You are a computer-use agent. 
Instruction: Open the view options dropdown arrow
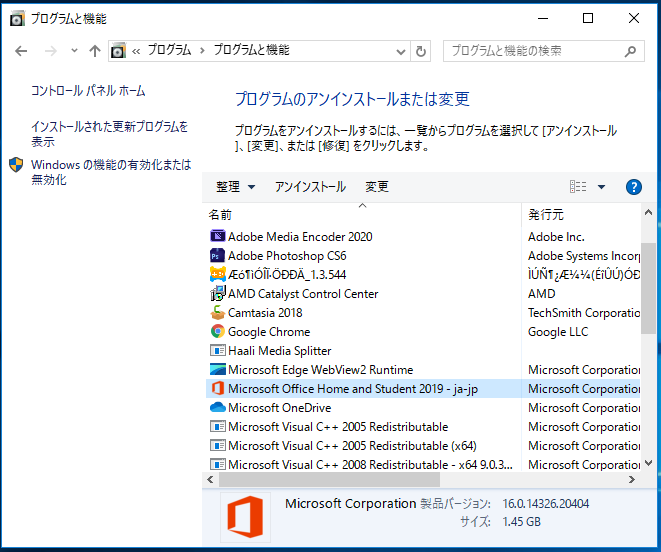coord(602,187)
